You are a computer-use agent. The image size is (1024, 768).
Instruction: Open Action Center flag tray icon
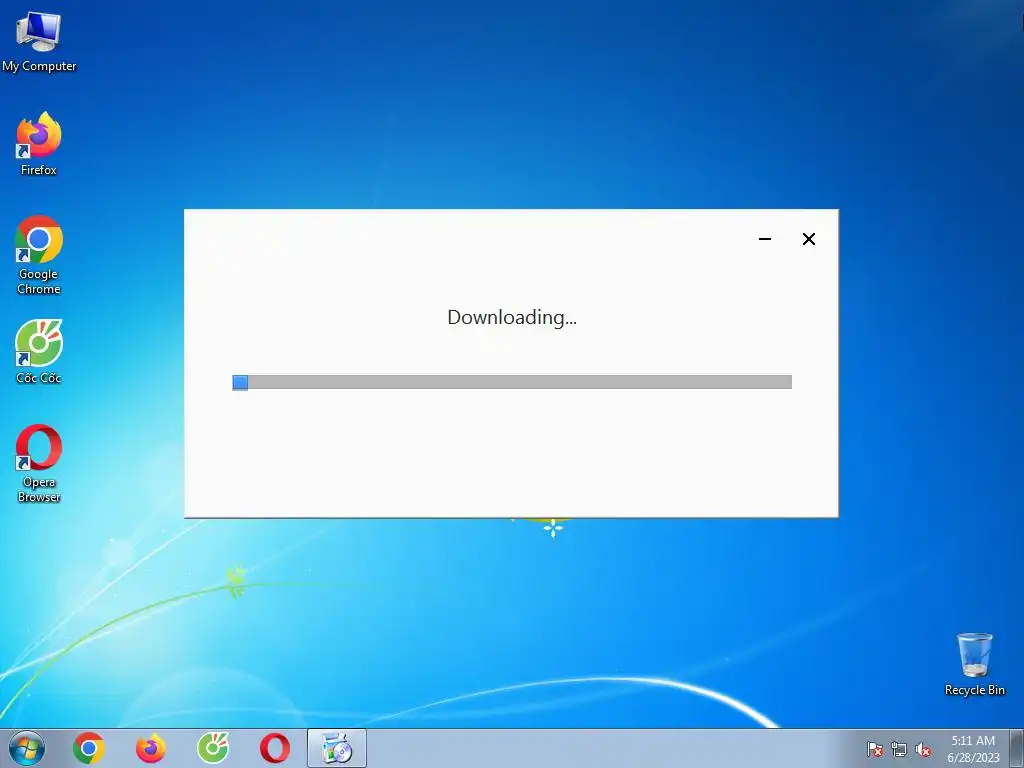[874, 749]
